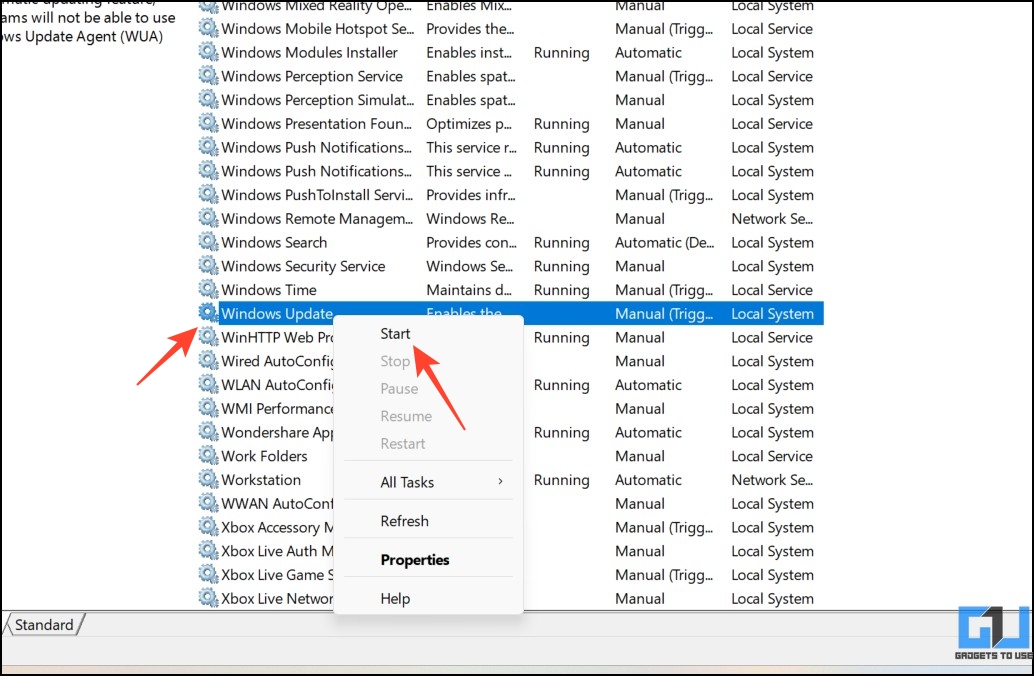Click the gear icon for Windows Modules Installer
The image size is (1034, 676).
[208, 51]
